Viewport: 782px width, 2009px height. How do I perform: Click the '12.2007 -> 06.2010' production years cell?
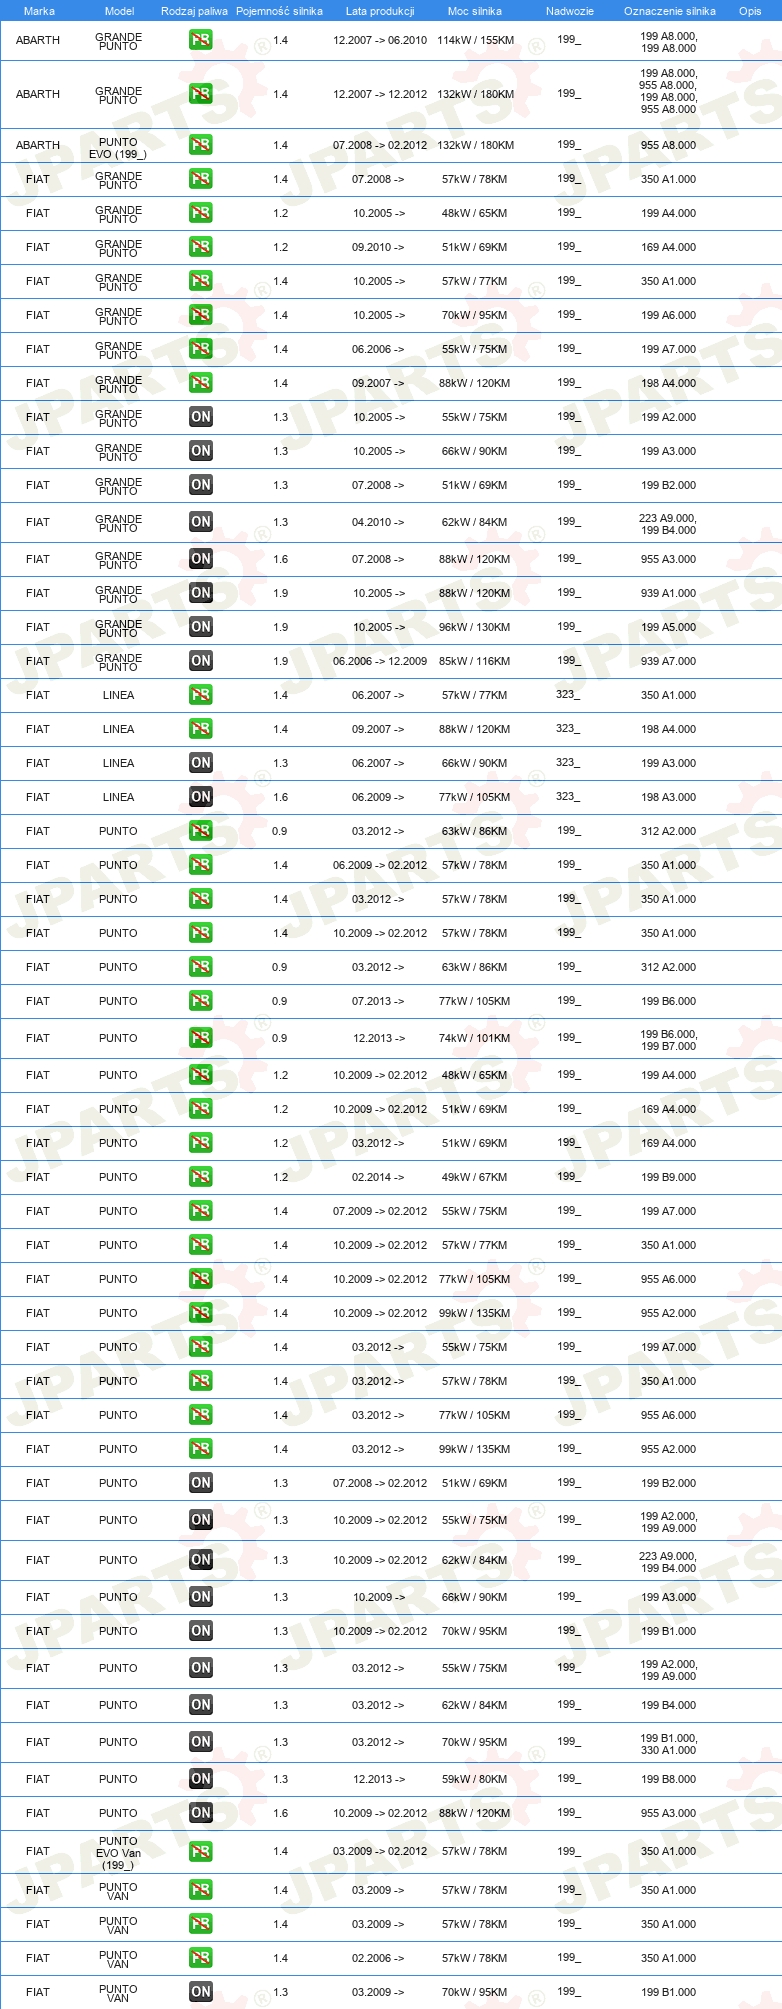pyautogui.click(x=380, y=41)
